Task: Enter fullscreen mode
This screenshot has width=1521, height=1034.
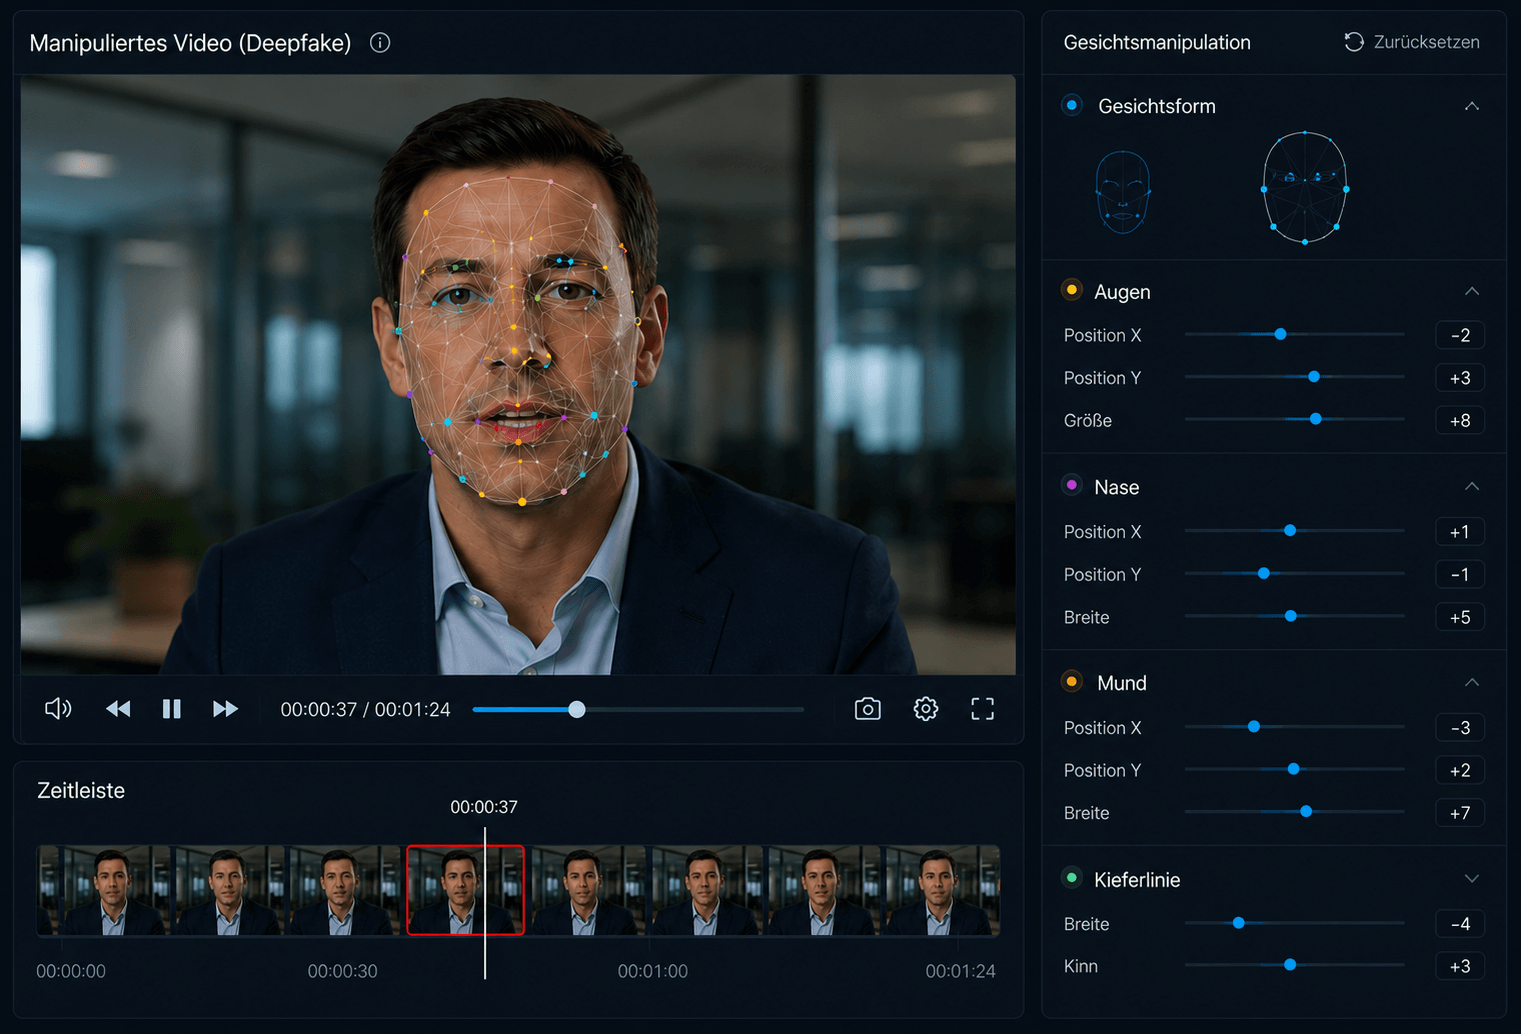Action: tap(983, 709)
